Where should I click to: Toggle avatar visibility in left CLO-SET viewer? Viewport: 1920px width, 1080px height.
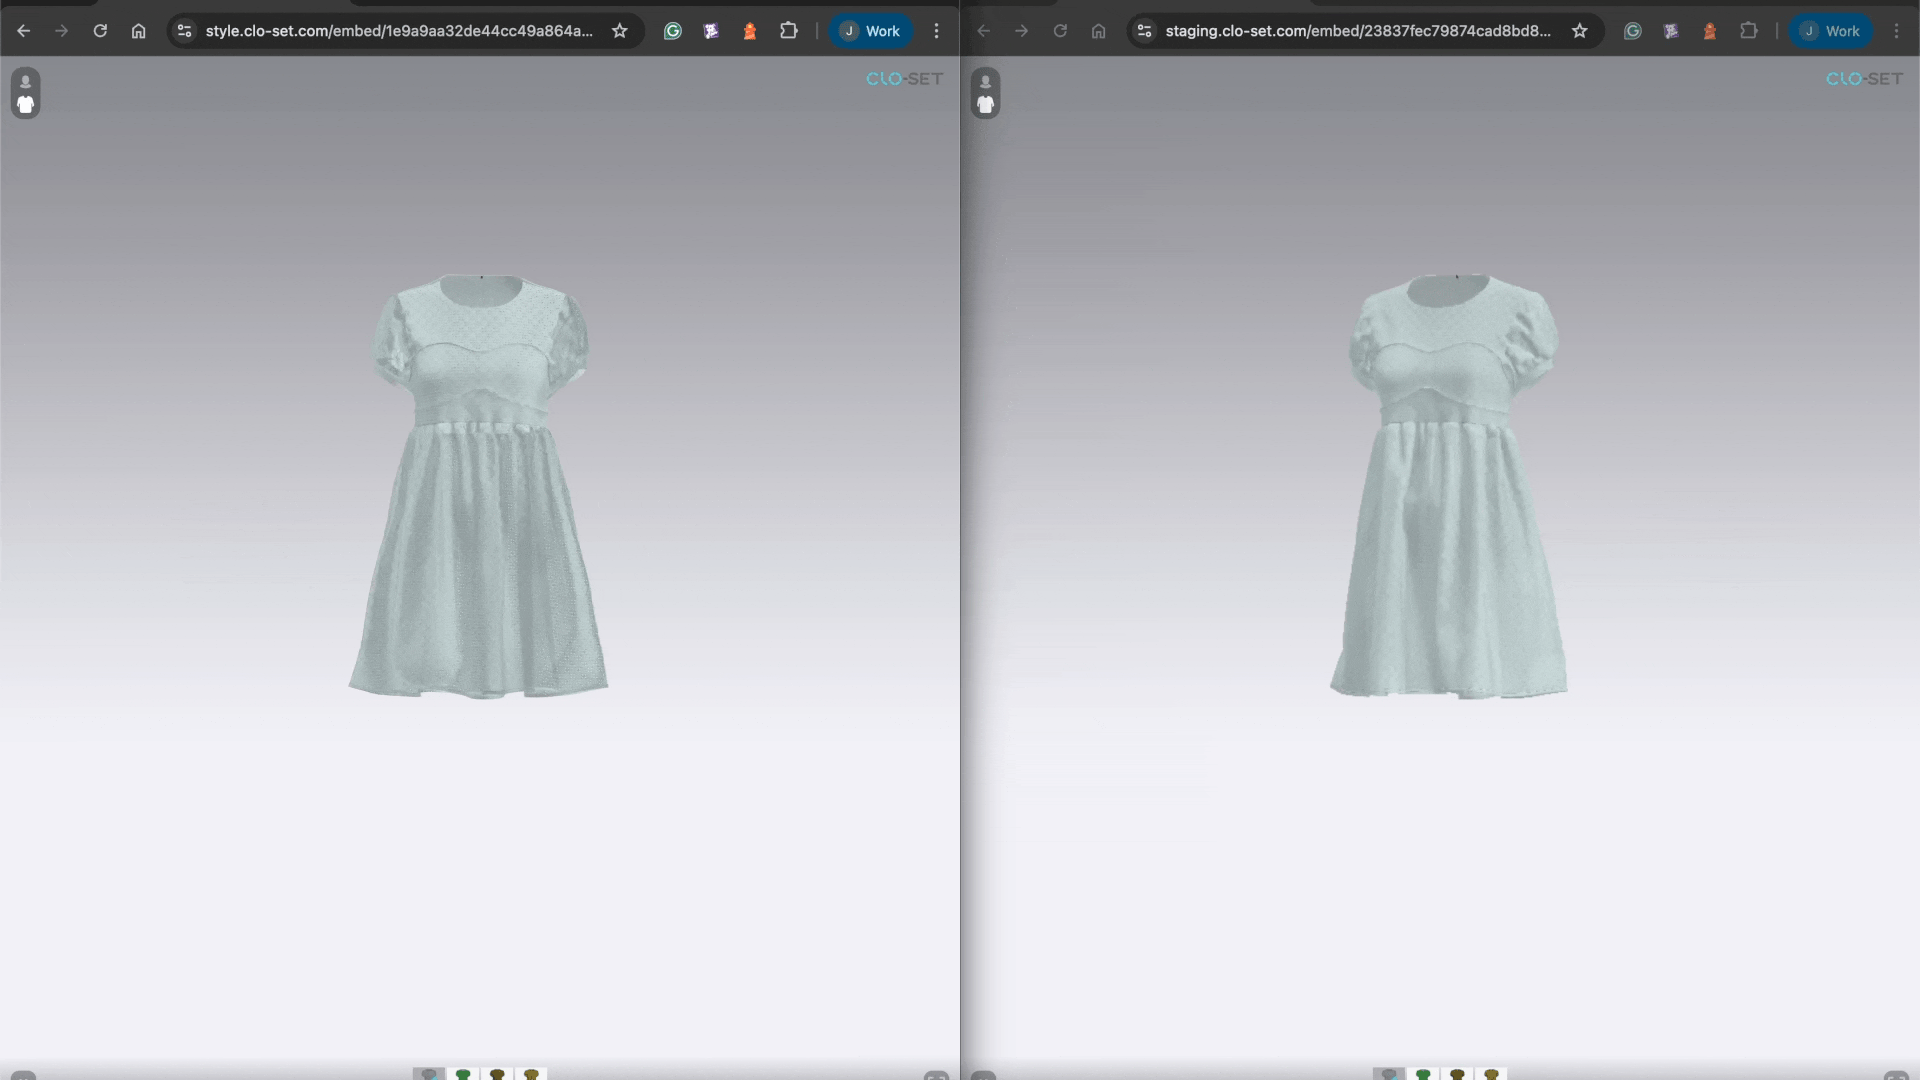coord(26,82)
